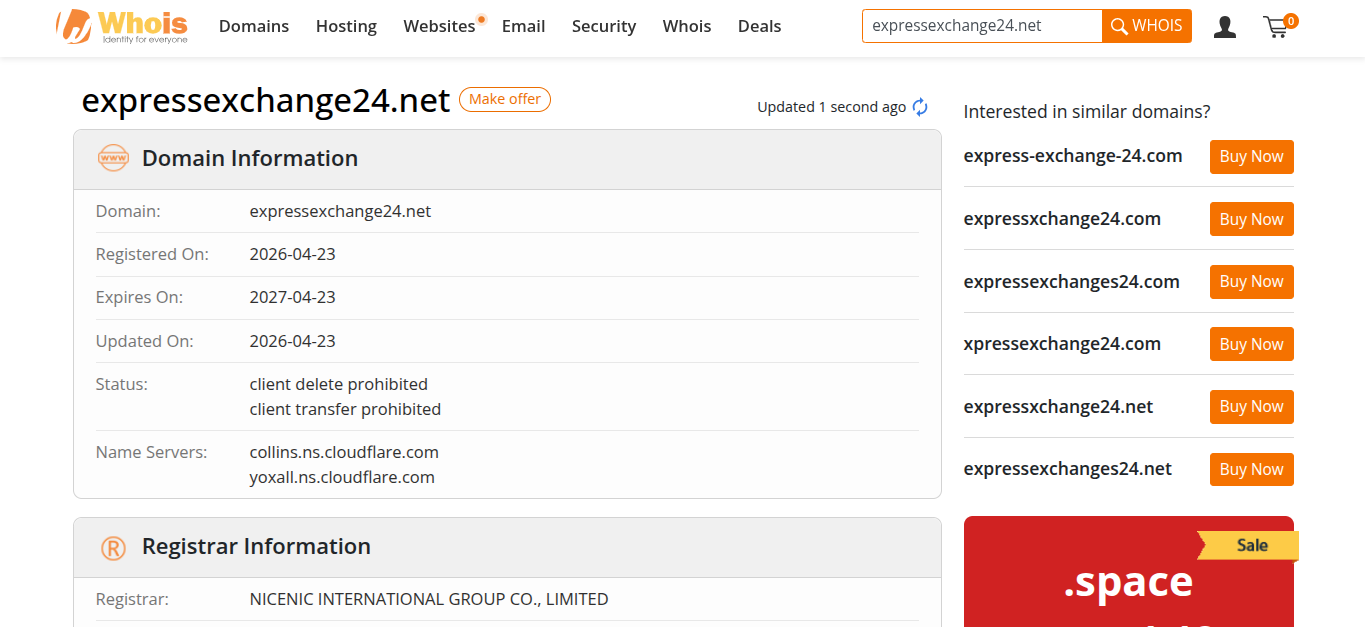1365x627 pixels.
Task: Open the Hosting menu
Action: click(x=346, y=26)
